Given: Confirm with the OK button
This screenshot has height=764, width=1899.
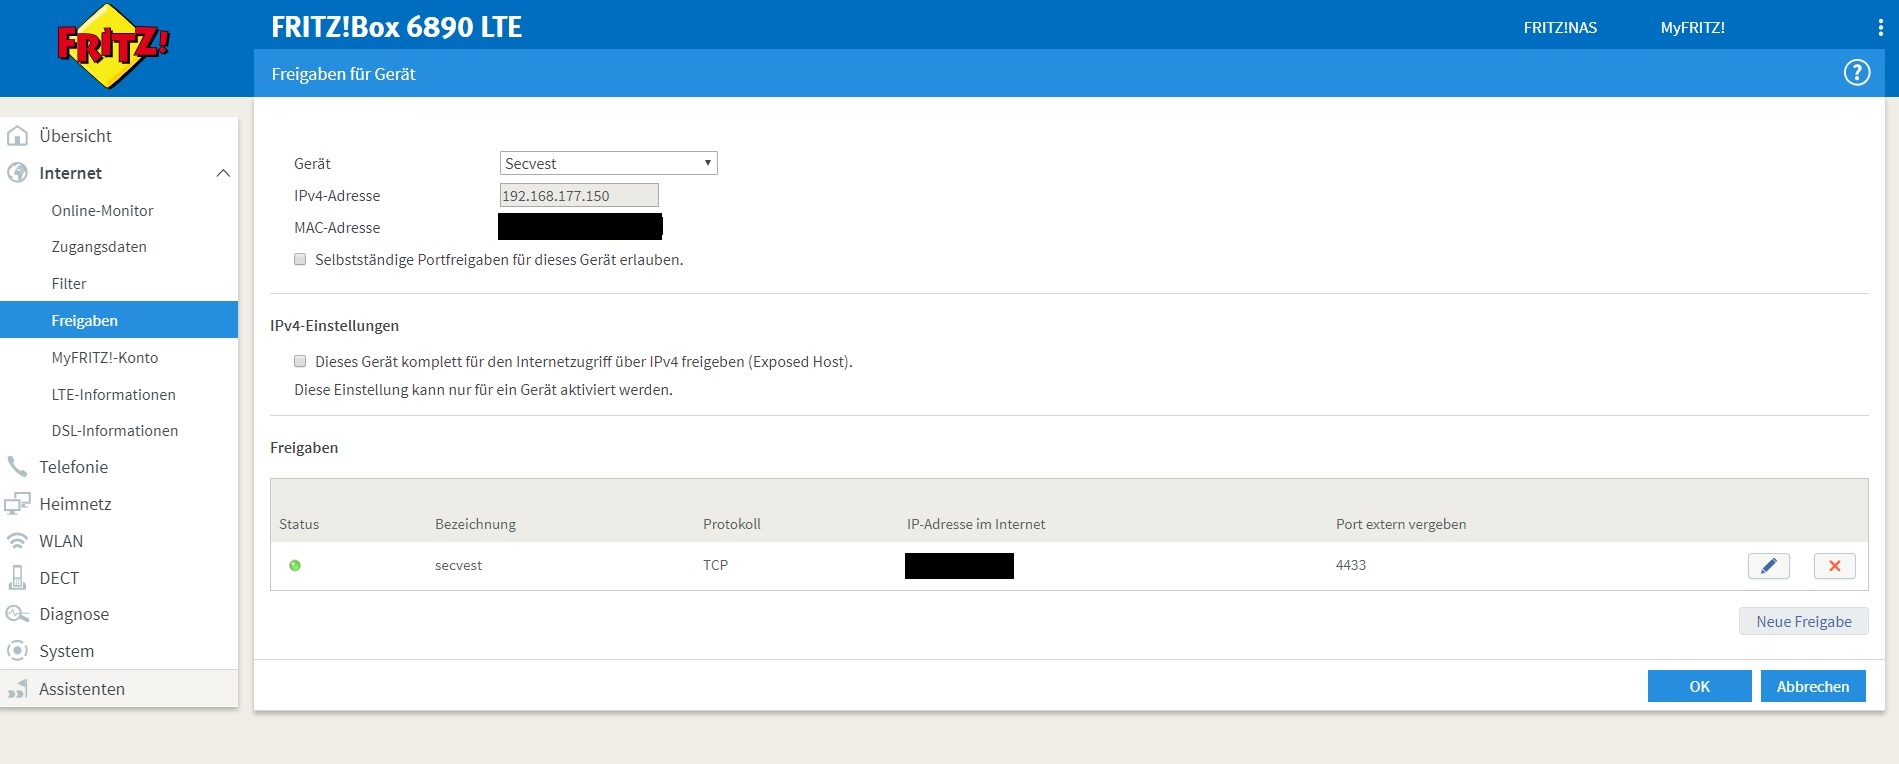Looking at the screenshot, I should point(1699,687).
